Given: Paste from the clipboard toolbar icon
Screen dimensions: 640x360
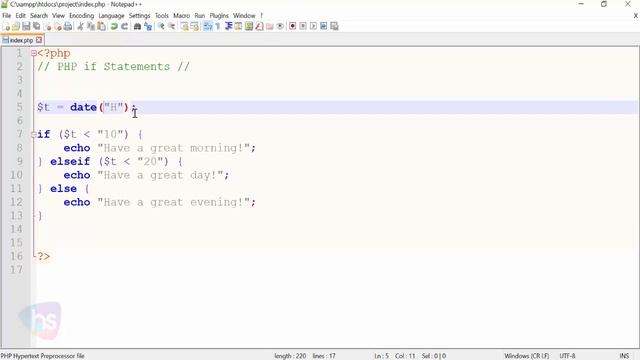Looking at the screenshot, I should 101,27.
